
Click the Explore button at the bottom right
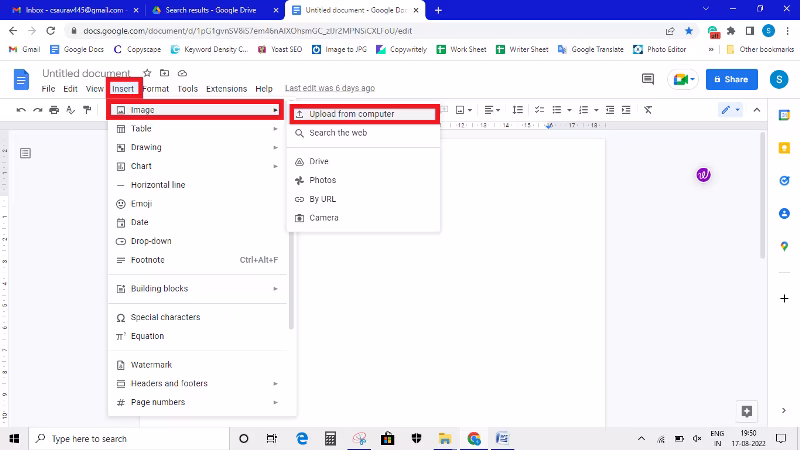click(x=747, y=411)
